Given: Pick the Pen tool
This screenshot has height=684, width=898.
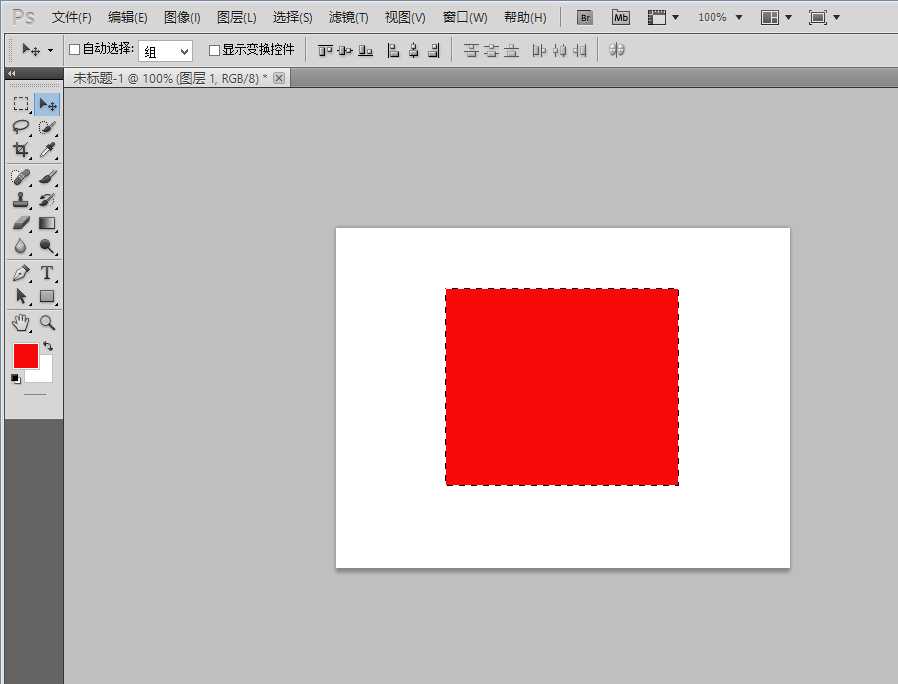Looking at the screenshot, I should [20, 273].
